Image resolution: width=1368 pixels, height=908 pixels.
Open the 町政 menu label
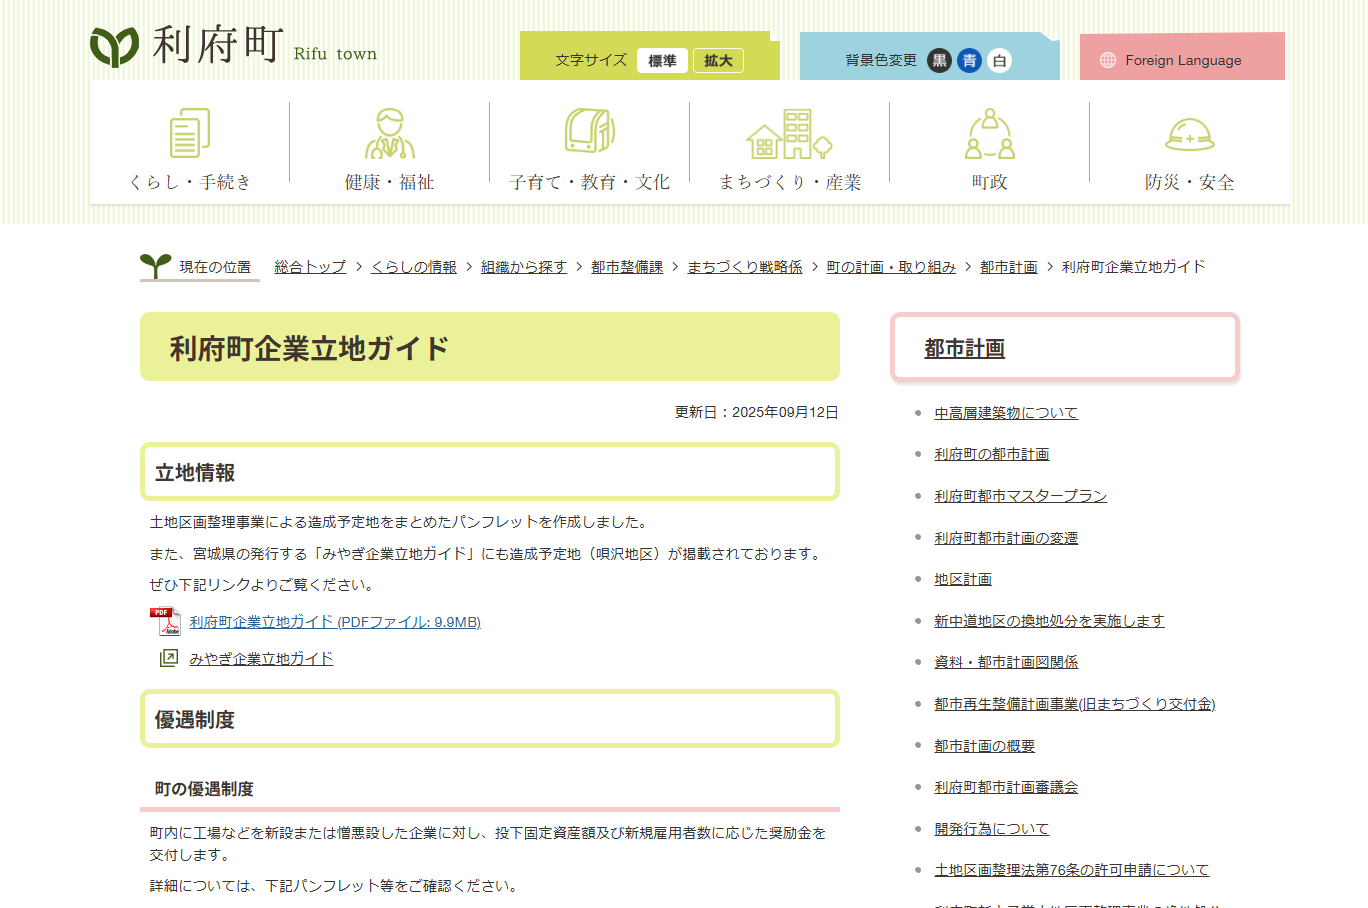(x=990, y=182)
